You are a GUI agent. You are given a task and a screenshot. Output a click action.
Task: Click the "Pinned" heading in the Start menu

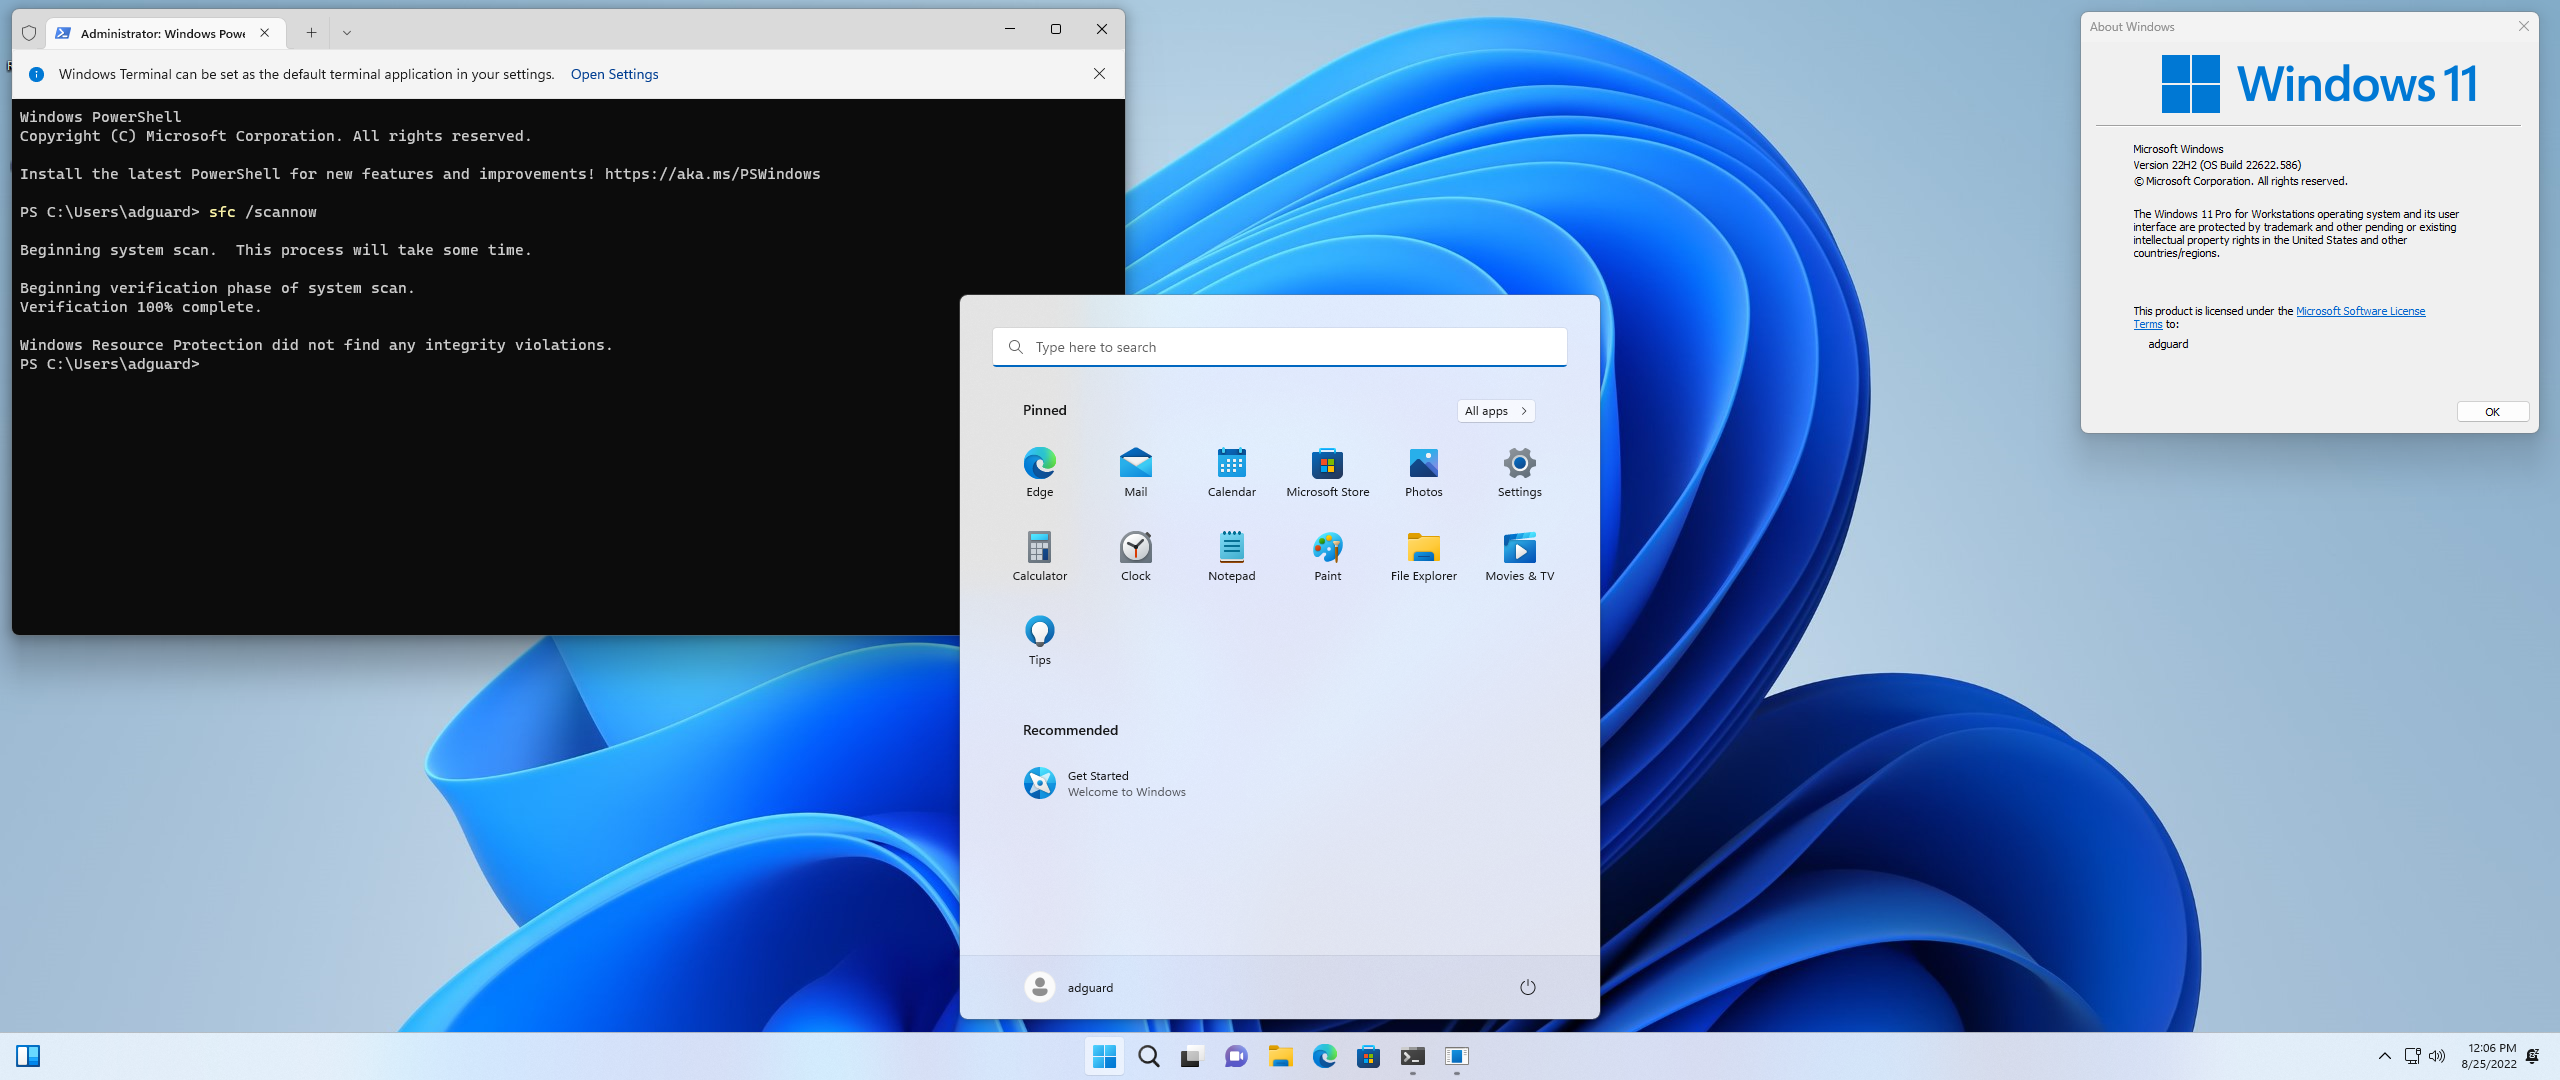[1044, 410]
